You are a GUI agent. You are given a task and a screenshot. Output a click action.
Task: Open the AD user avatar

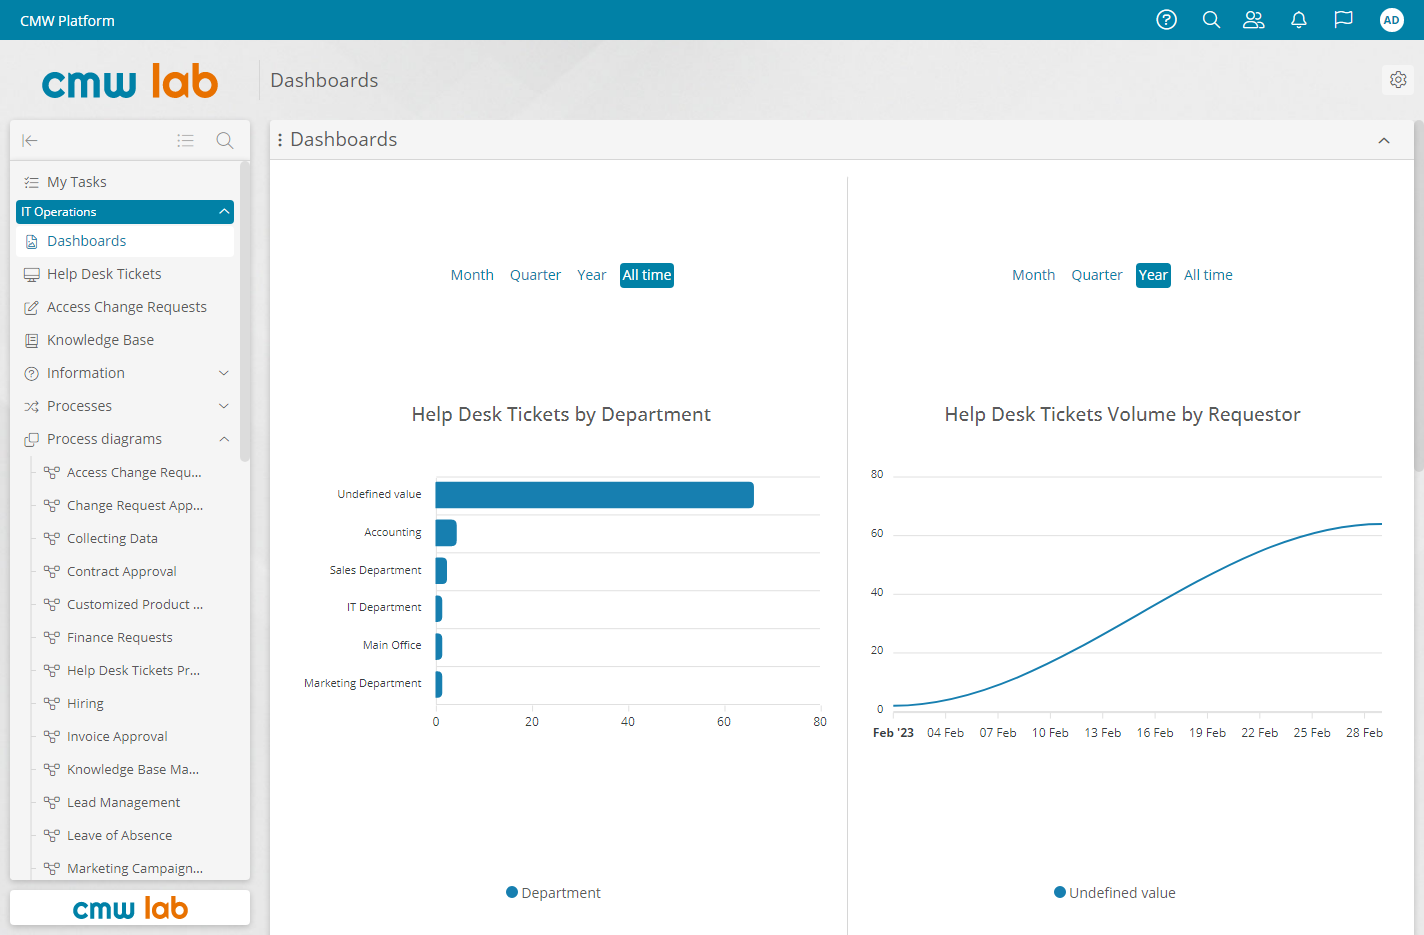1391,20
